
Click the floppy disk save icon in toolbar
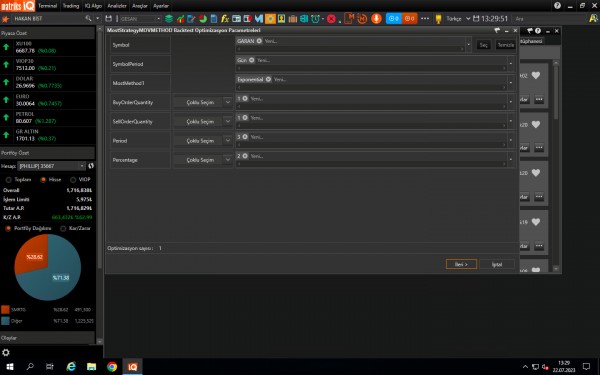109,18
